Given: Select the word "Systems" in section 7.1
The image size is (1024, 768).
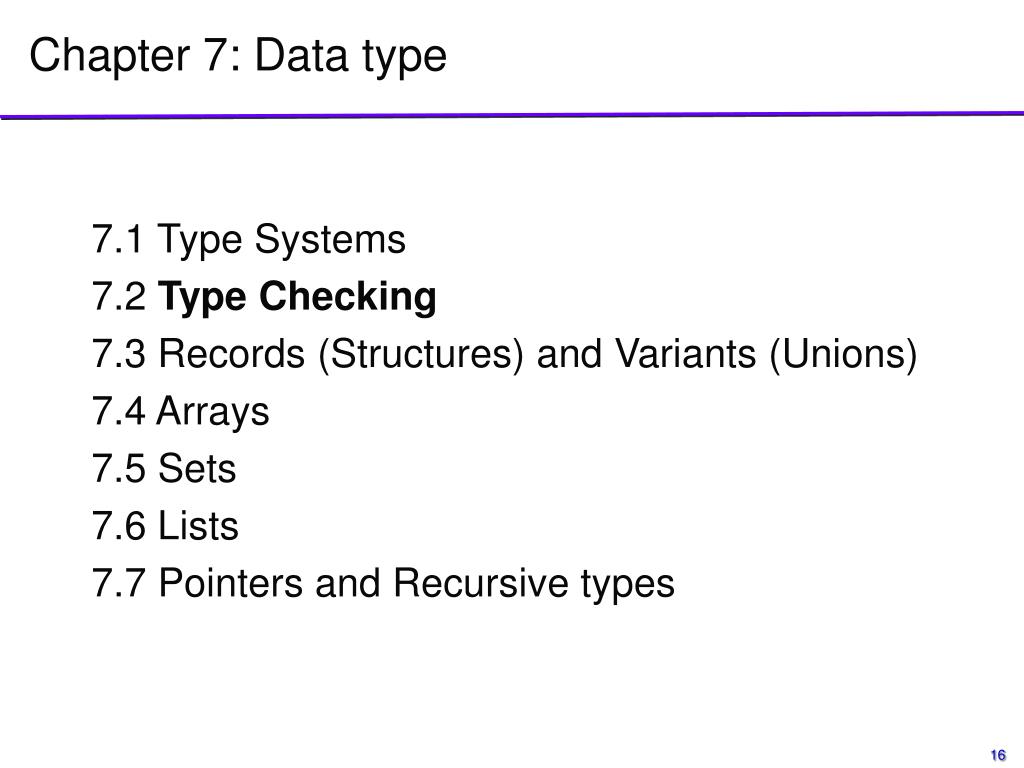Looking at the screenshot, I should point(330,240).
